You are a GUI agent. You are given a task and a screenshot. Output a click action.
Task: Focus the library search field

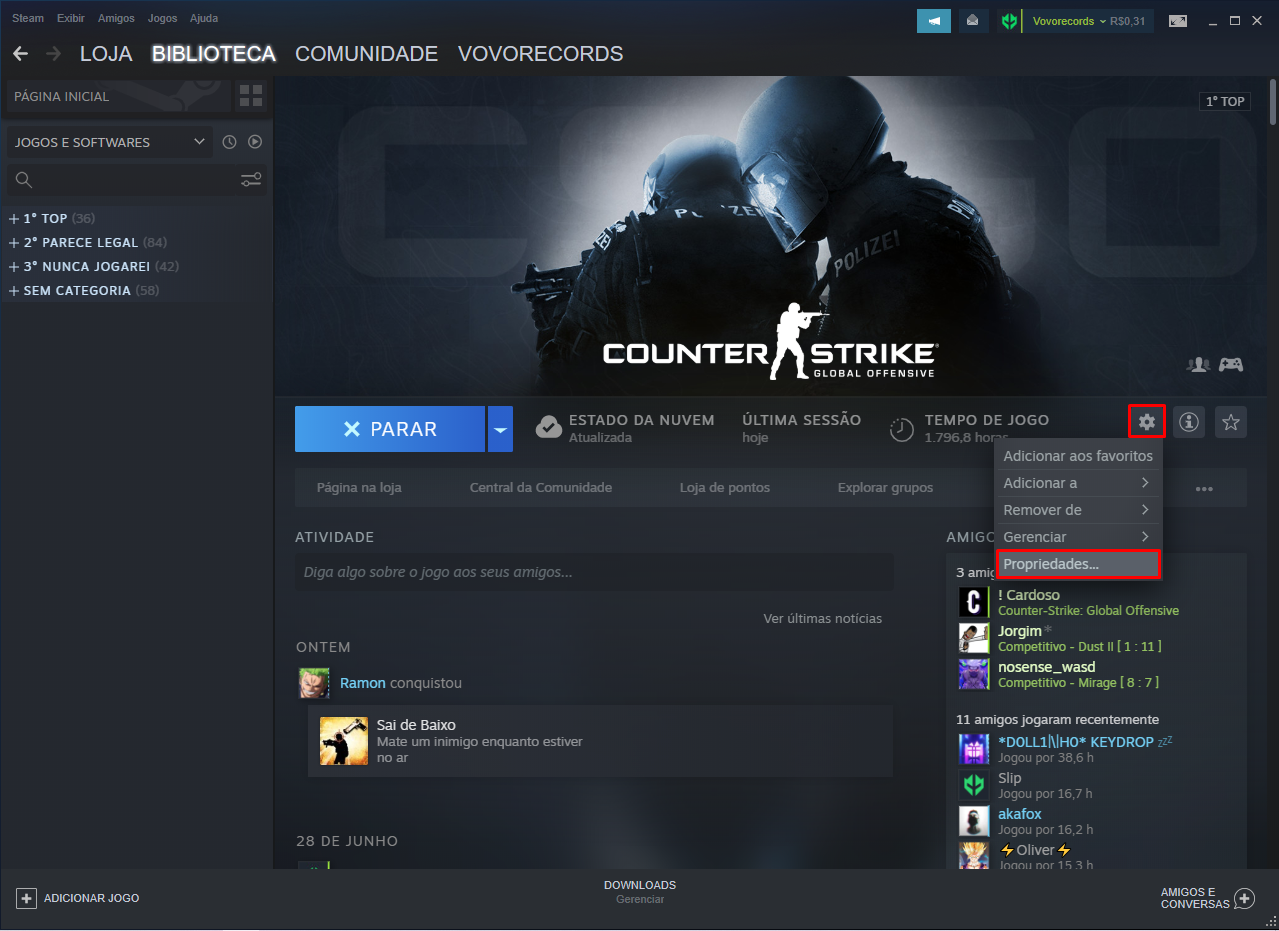pos(137,180)
